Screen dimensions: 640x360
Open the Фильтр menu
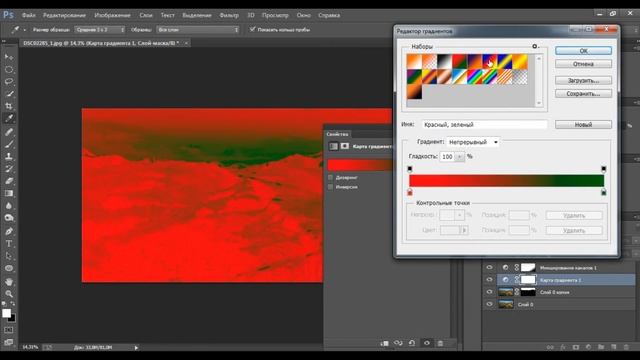229,15
